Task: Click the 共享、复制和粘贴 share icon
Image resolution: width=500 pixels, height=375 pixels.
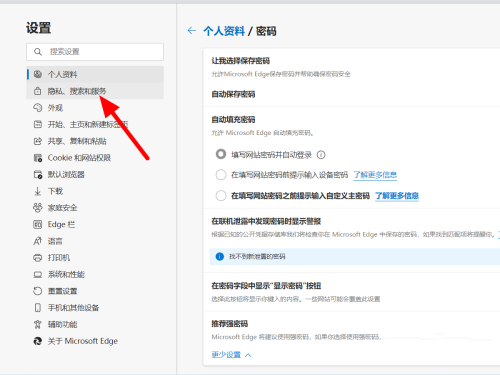Action: coord(38,141)
